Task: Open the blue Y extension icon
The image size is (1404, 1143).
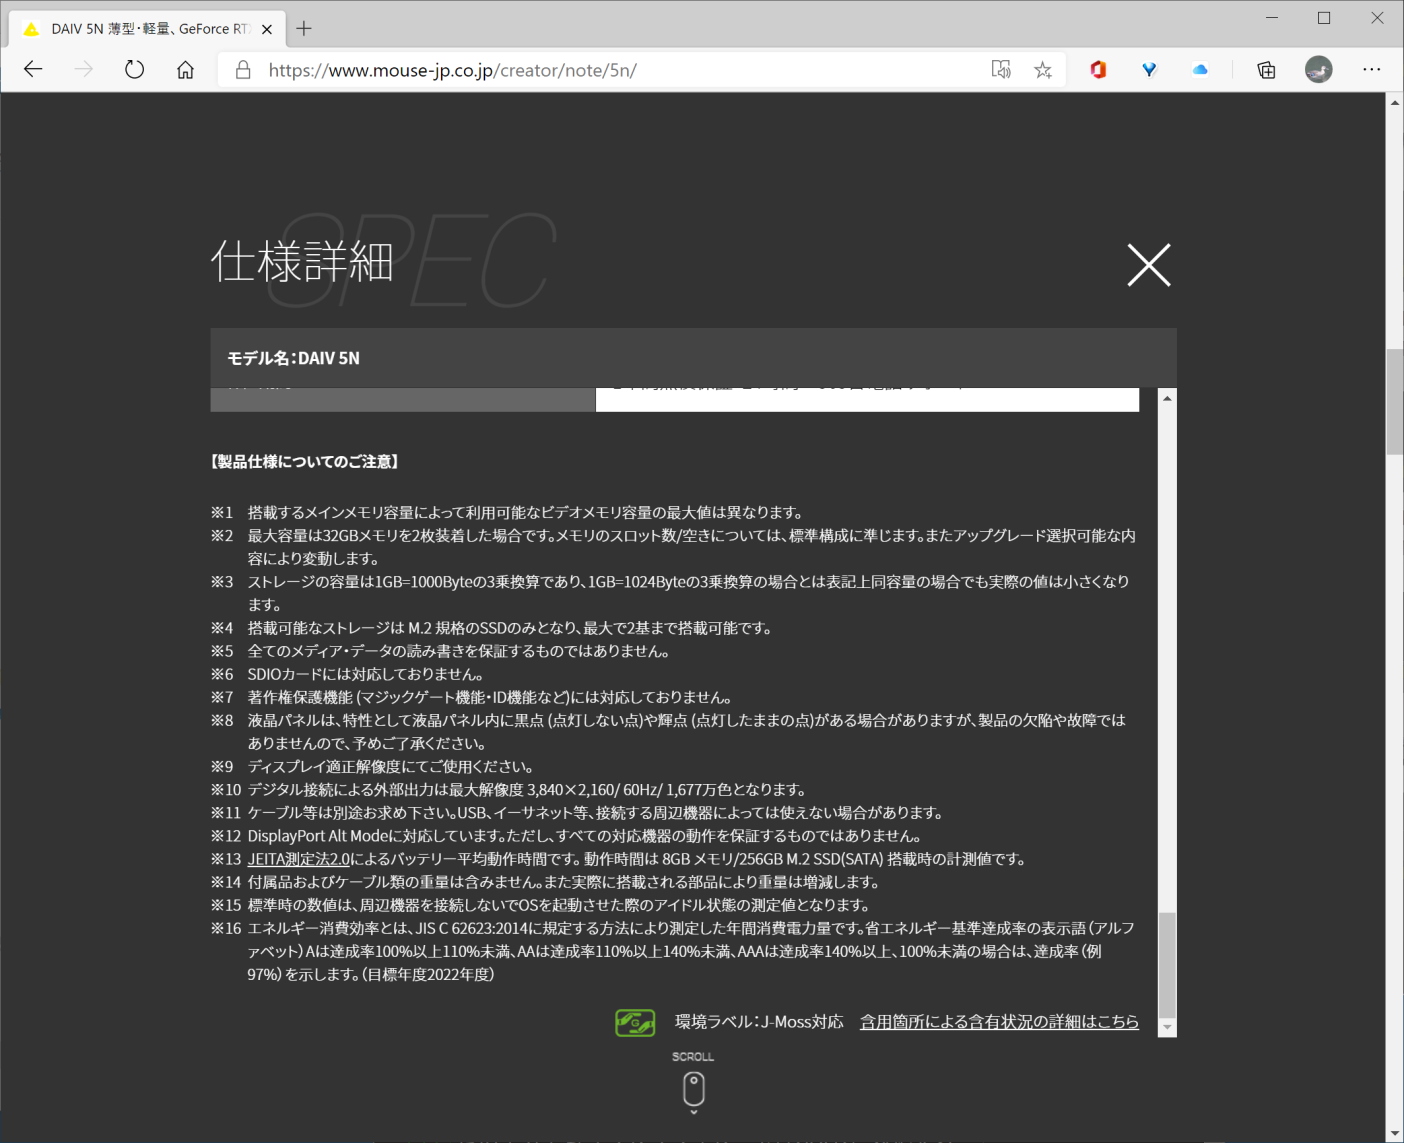Action: (x=1149, y=69)
